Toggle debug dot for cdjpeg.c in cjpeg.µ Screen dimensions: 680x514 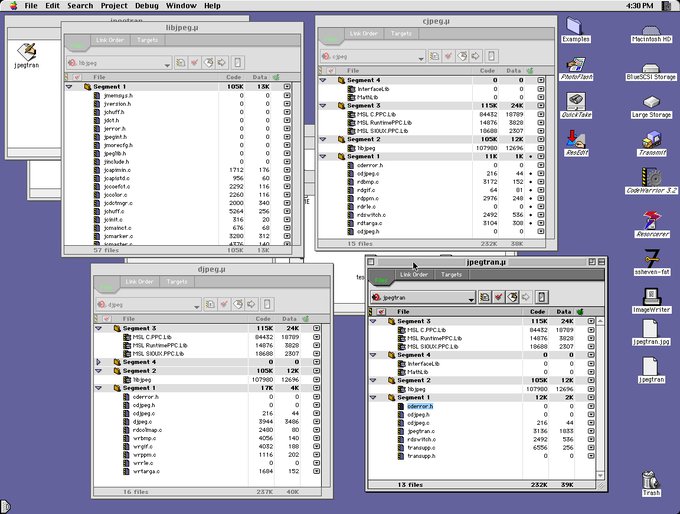pos(530,174)
